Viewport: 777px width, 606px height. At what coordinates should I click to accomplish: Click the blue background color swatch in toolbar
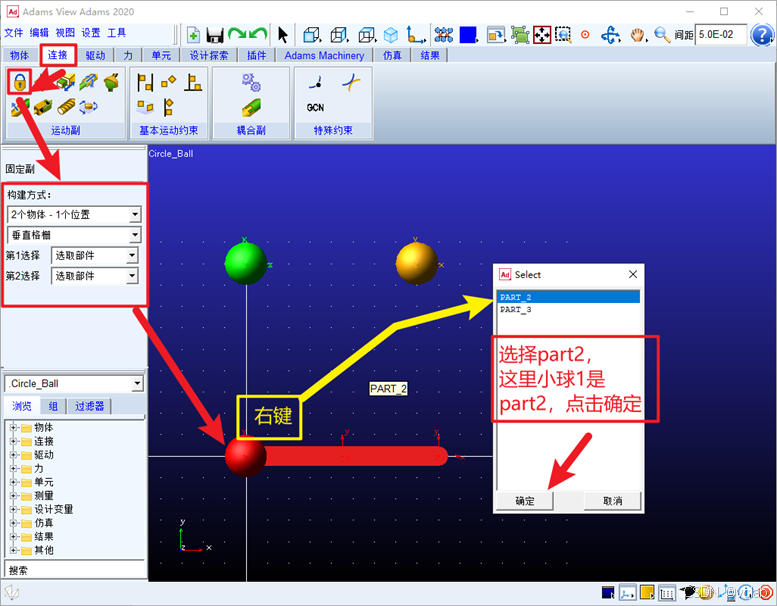point(468,35)
